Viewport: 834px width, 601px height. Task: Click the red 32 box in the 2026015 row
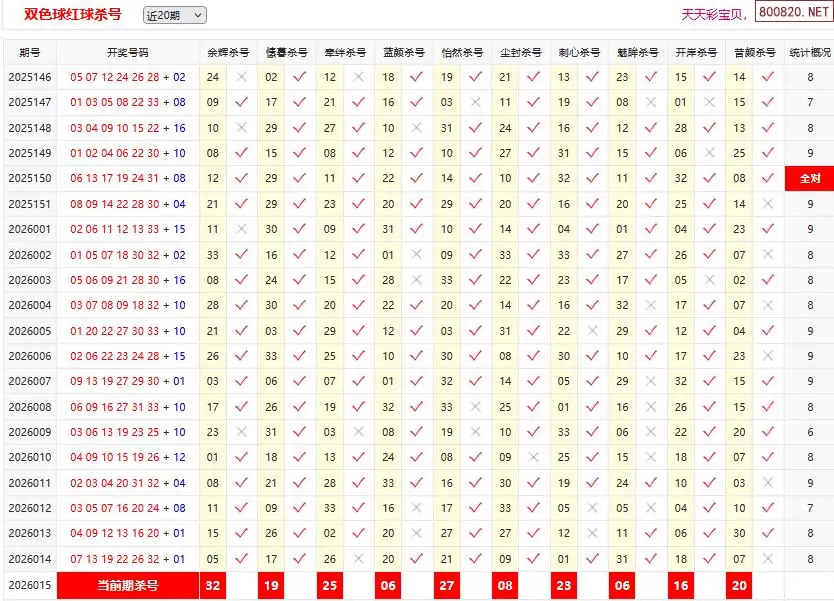click(x=212, y=585)
